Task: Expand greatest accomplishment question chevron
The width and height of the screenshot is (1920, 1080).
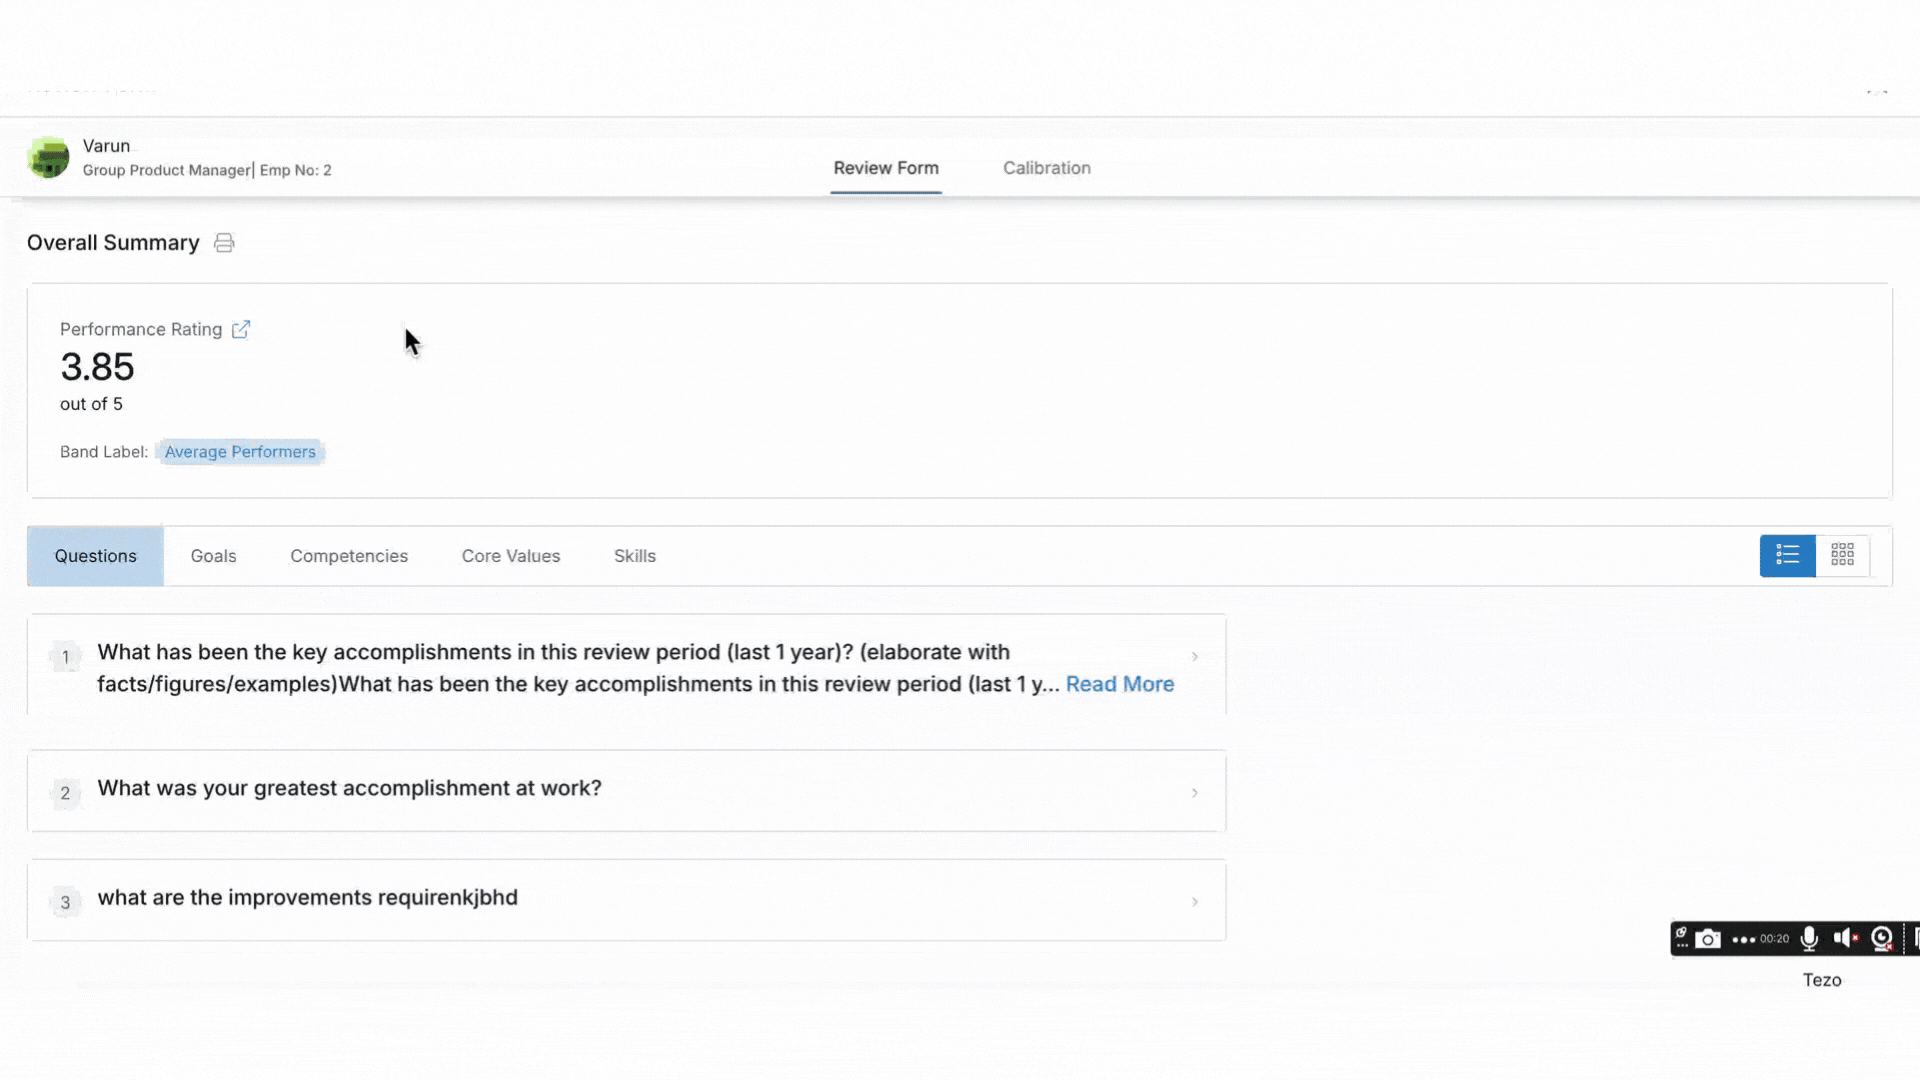Action: (1194, 793)
